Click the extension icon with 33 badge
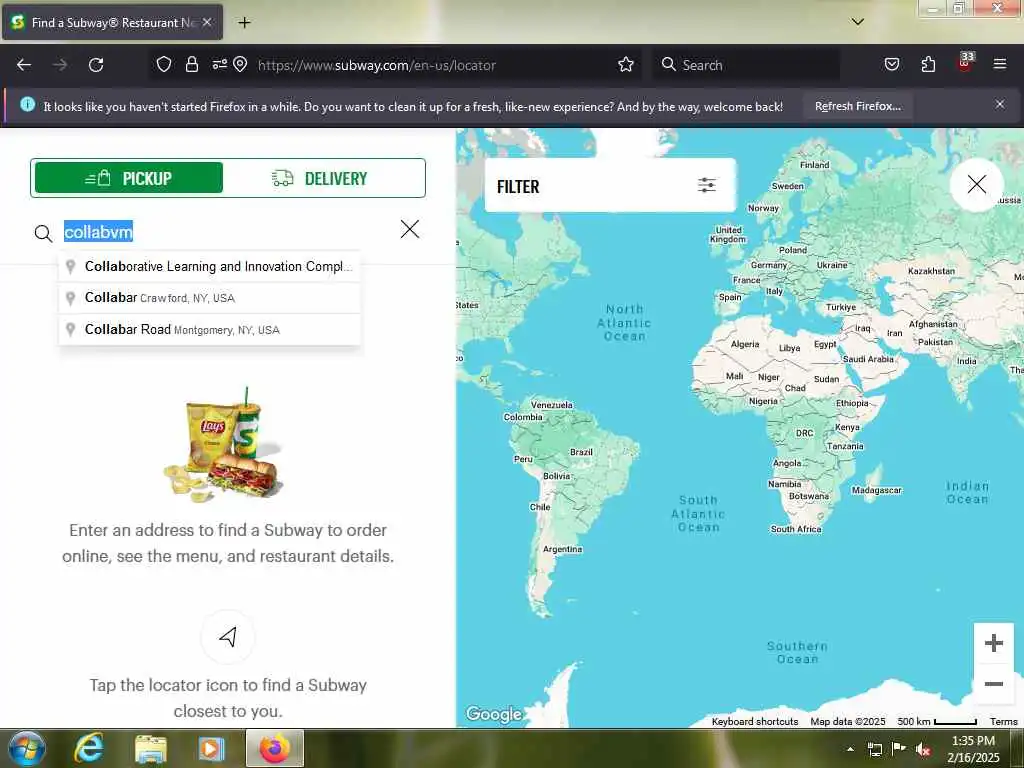1024x768 pixels. pyautogui.click(x=965, y=63)
